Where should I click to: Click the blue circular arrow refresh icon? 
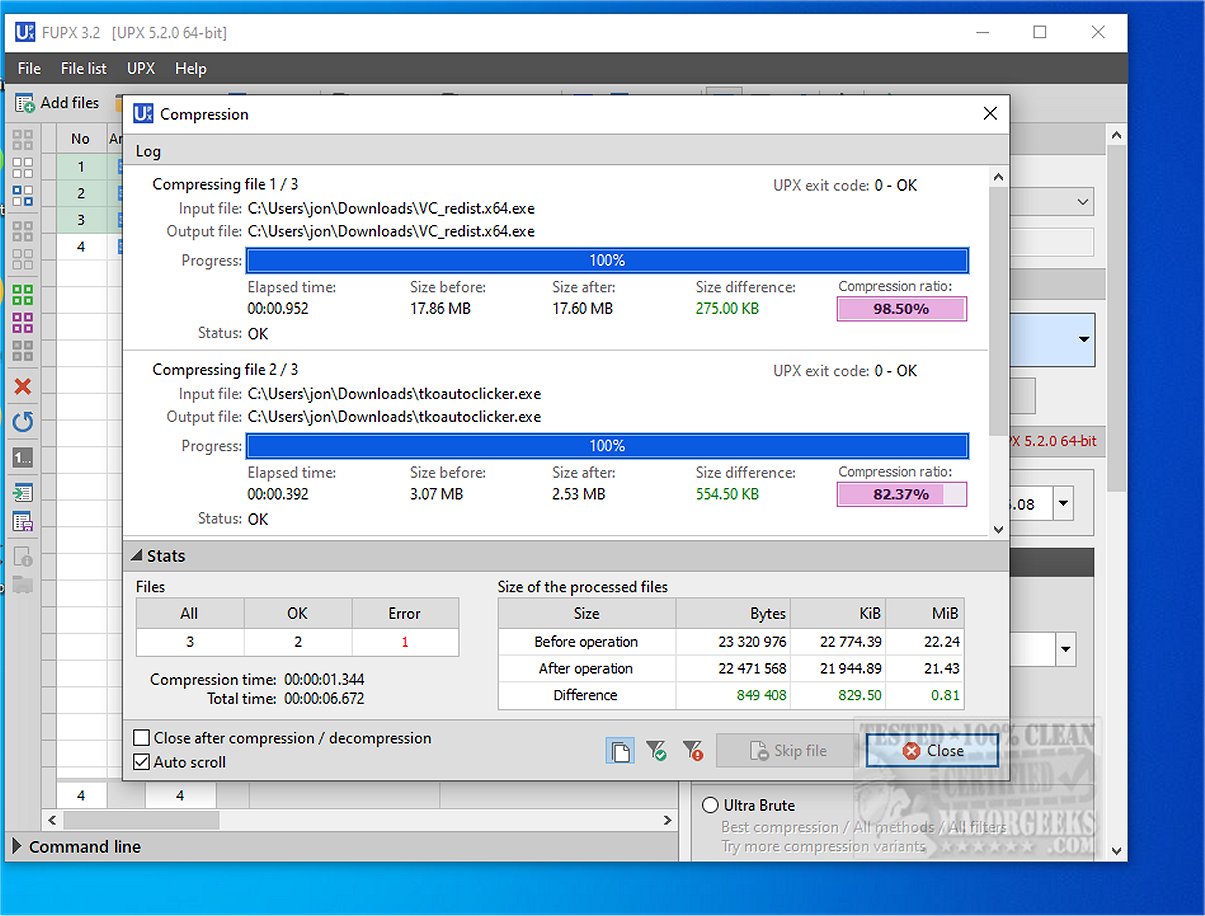(22, 422)
